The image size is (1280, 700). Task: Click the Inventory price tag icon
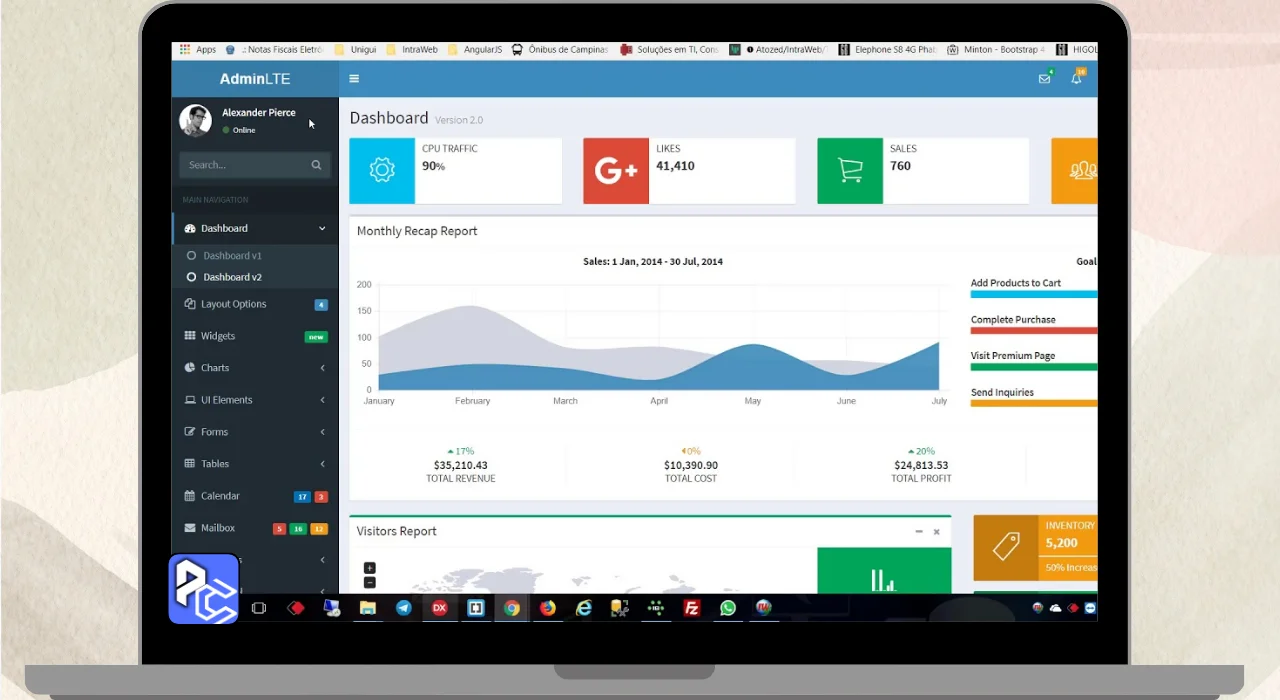click(1006, 548)
